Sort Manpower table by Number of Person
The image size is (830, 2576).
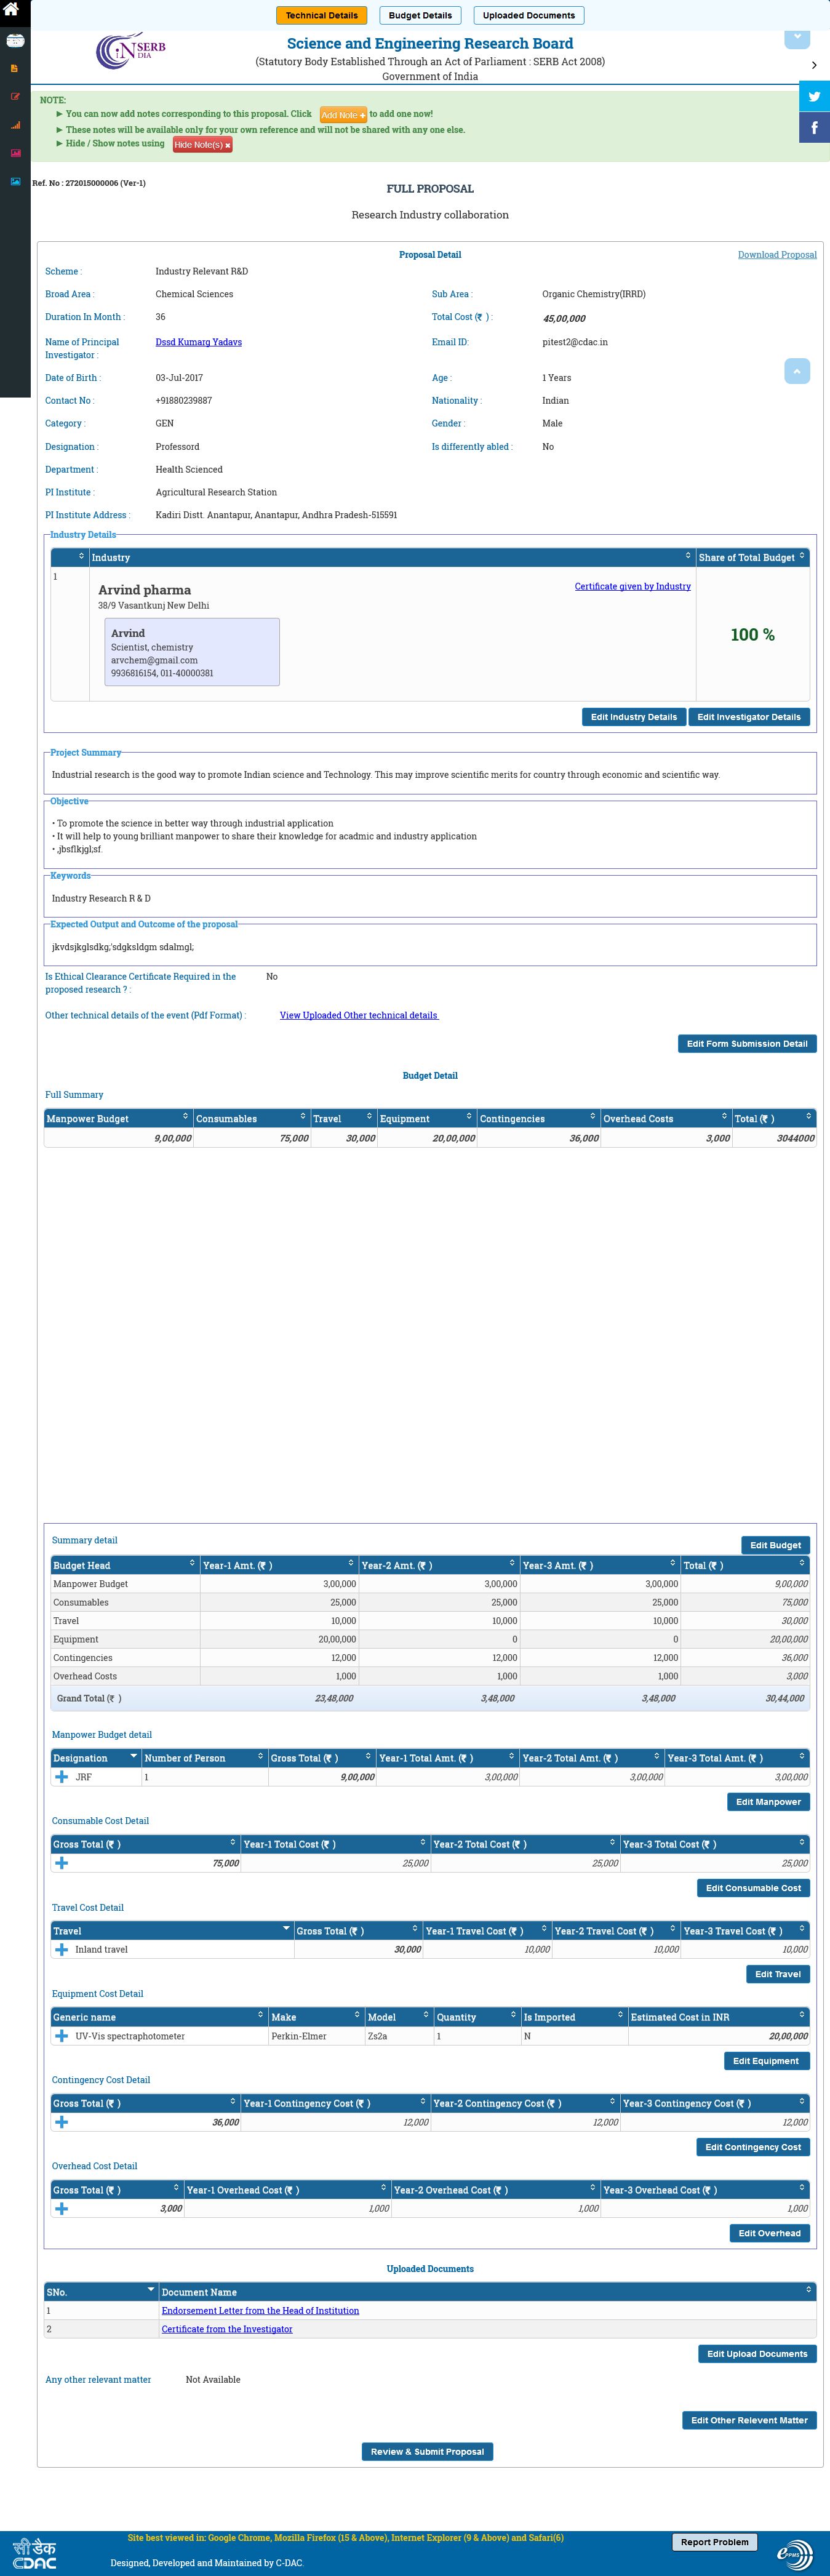[x=205, y=1758]
